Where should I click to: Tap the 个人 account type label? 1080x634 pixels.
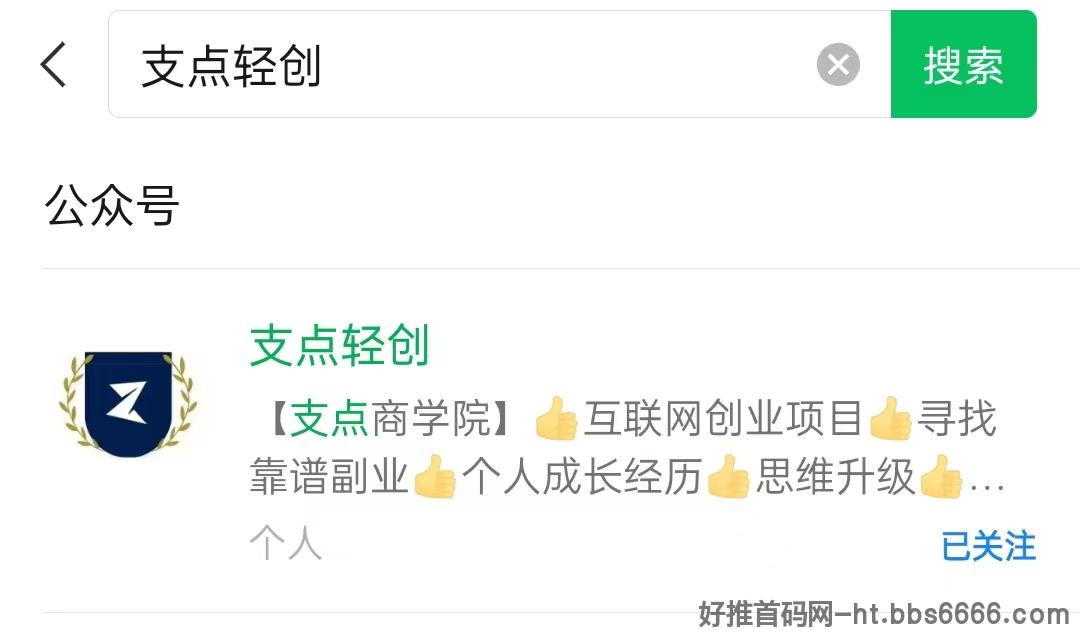[286, 542]
